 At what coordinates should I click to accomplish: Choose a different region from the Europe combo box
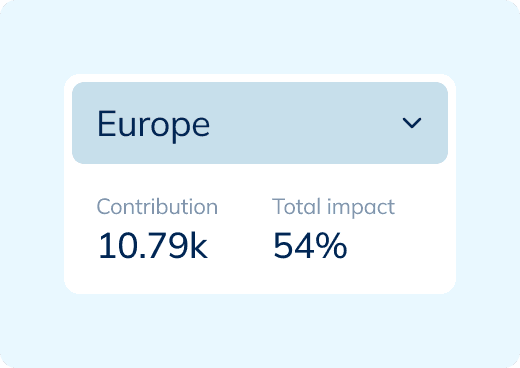pyautogui.click(x=260, y=123)
